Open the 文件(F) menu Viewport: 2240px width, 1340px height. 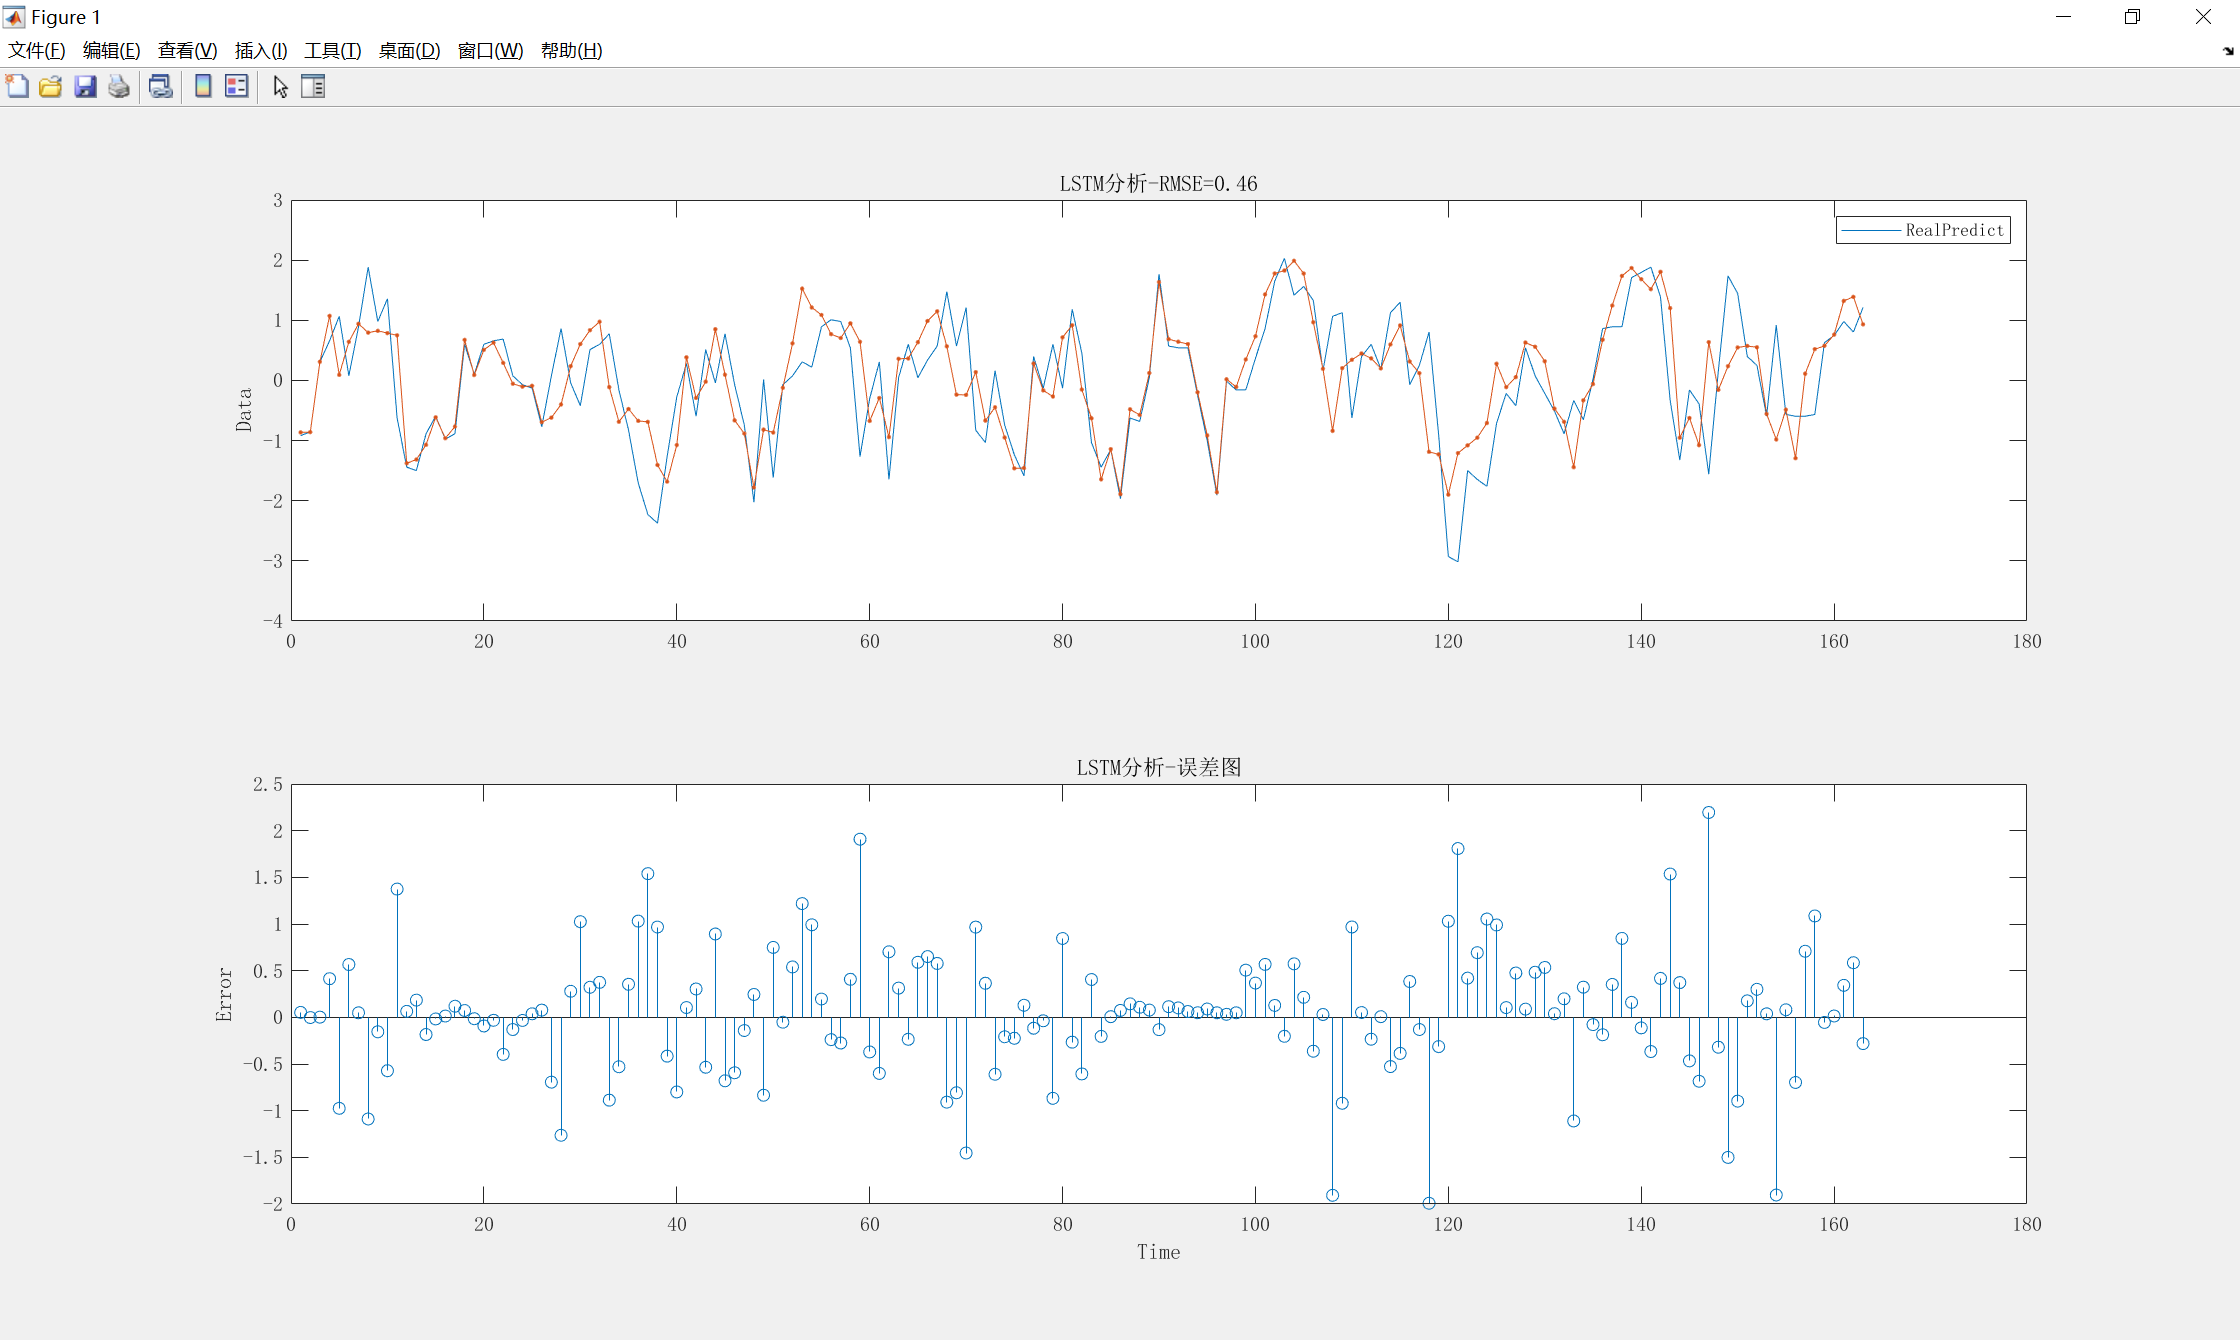[x=37, y=51]
